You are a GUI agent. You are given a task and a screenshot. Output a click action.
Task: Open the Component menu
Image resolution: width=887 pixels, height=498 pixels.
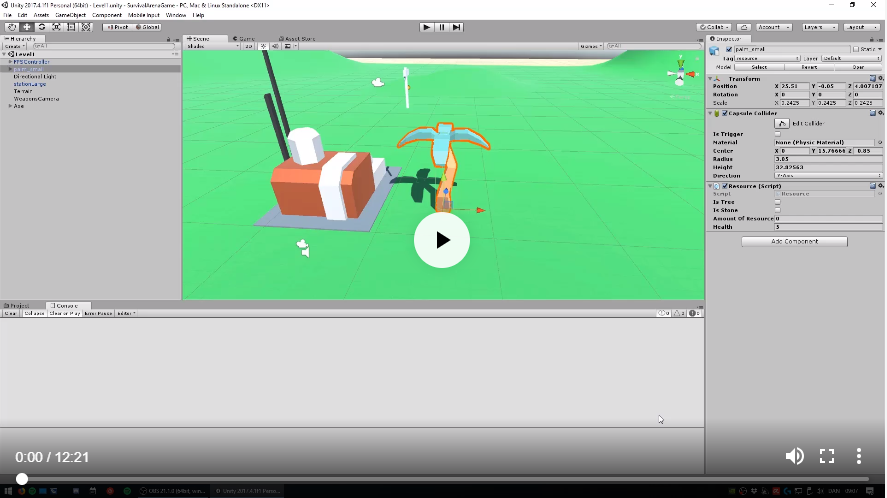click(x=106, y=15)
